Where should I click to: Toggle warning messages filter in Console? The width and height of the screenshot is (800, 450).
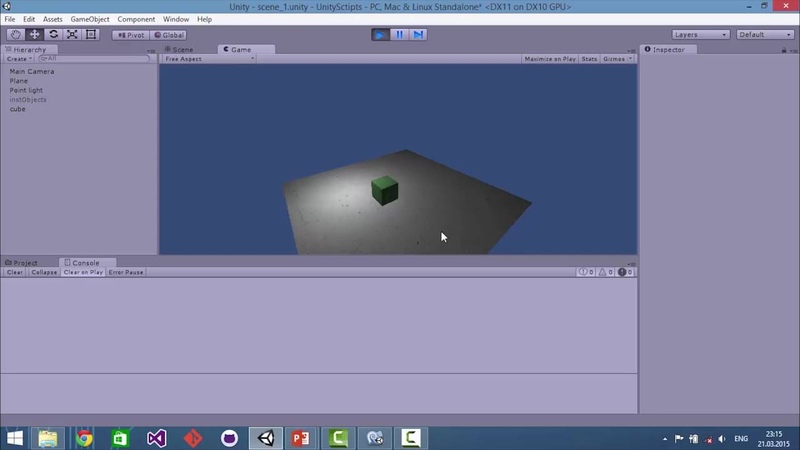pyautogui.click(x=605, y=272)
